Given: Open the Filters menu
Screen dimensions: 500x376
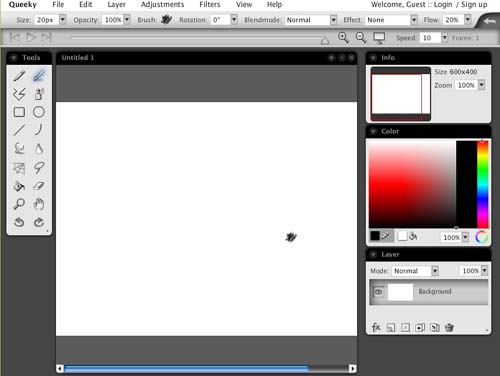Looking at the screenshot, I should tap(210, 5).
